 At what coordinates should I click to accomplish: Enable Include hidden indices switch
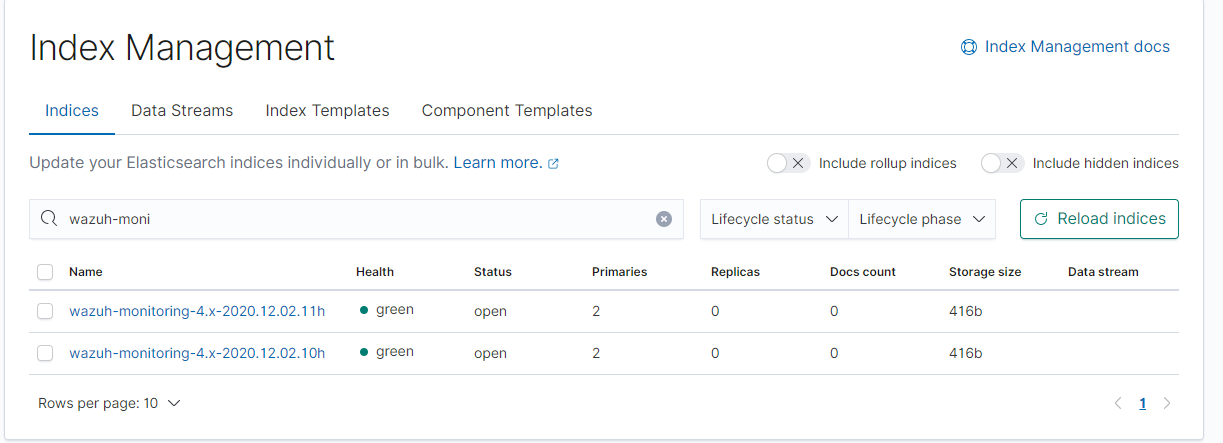1002,163
